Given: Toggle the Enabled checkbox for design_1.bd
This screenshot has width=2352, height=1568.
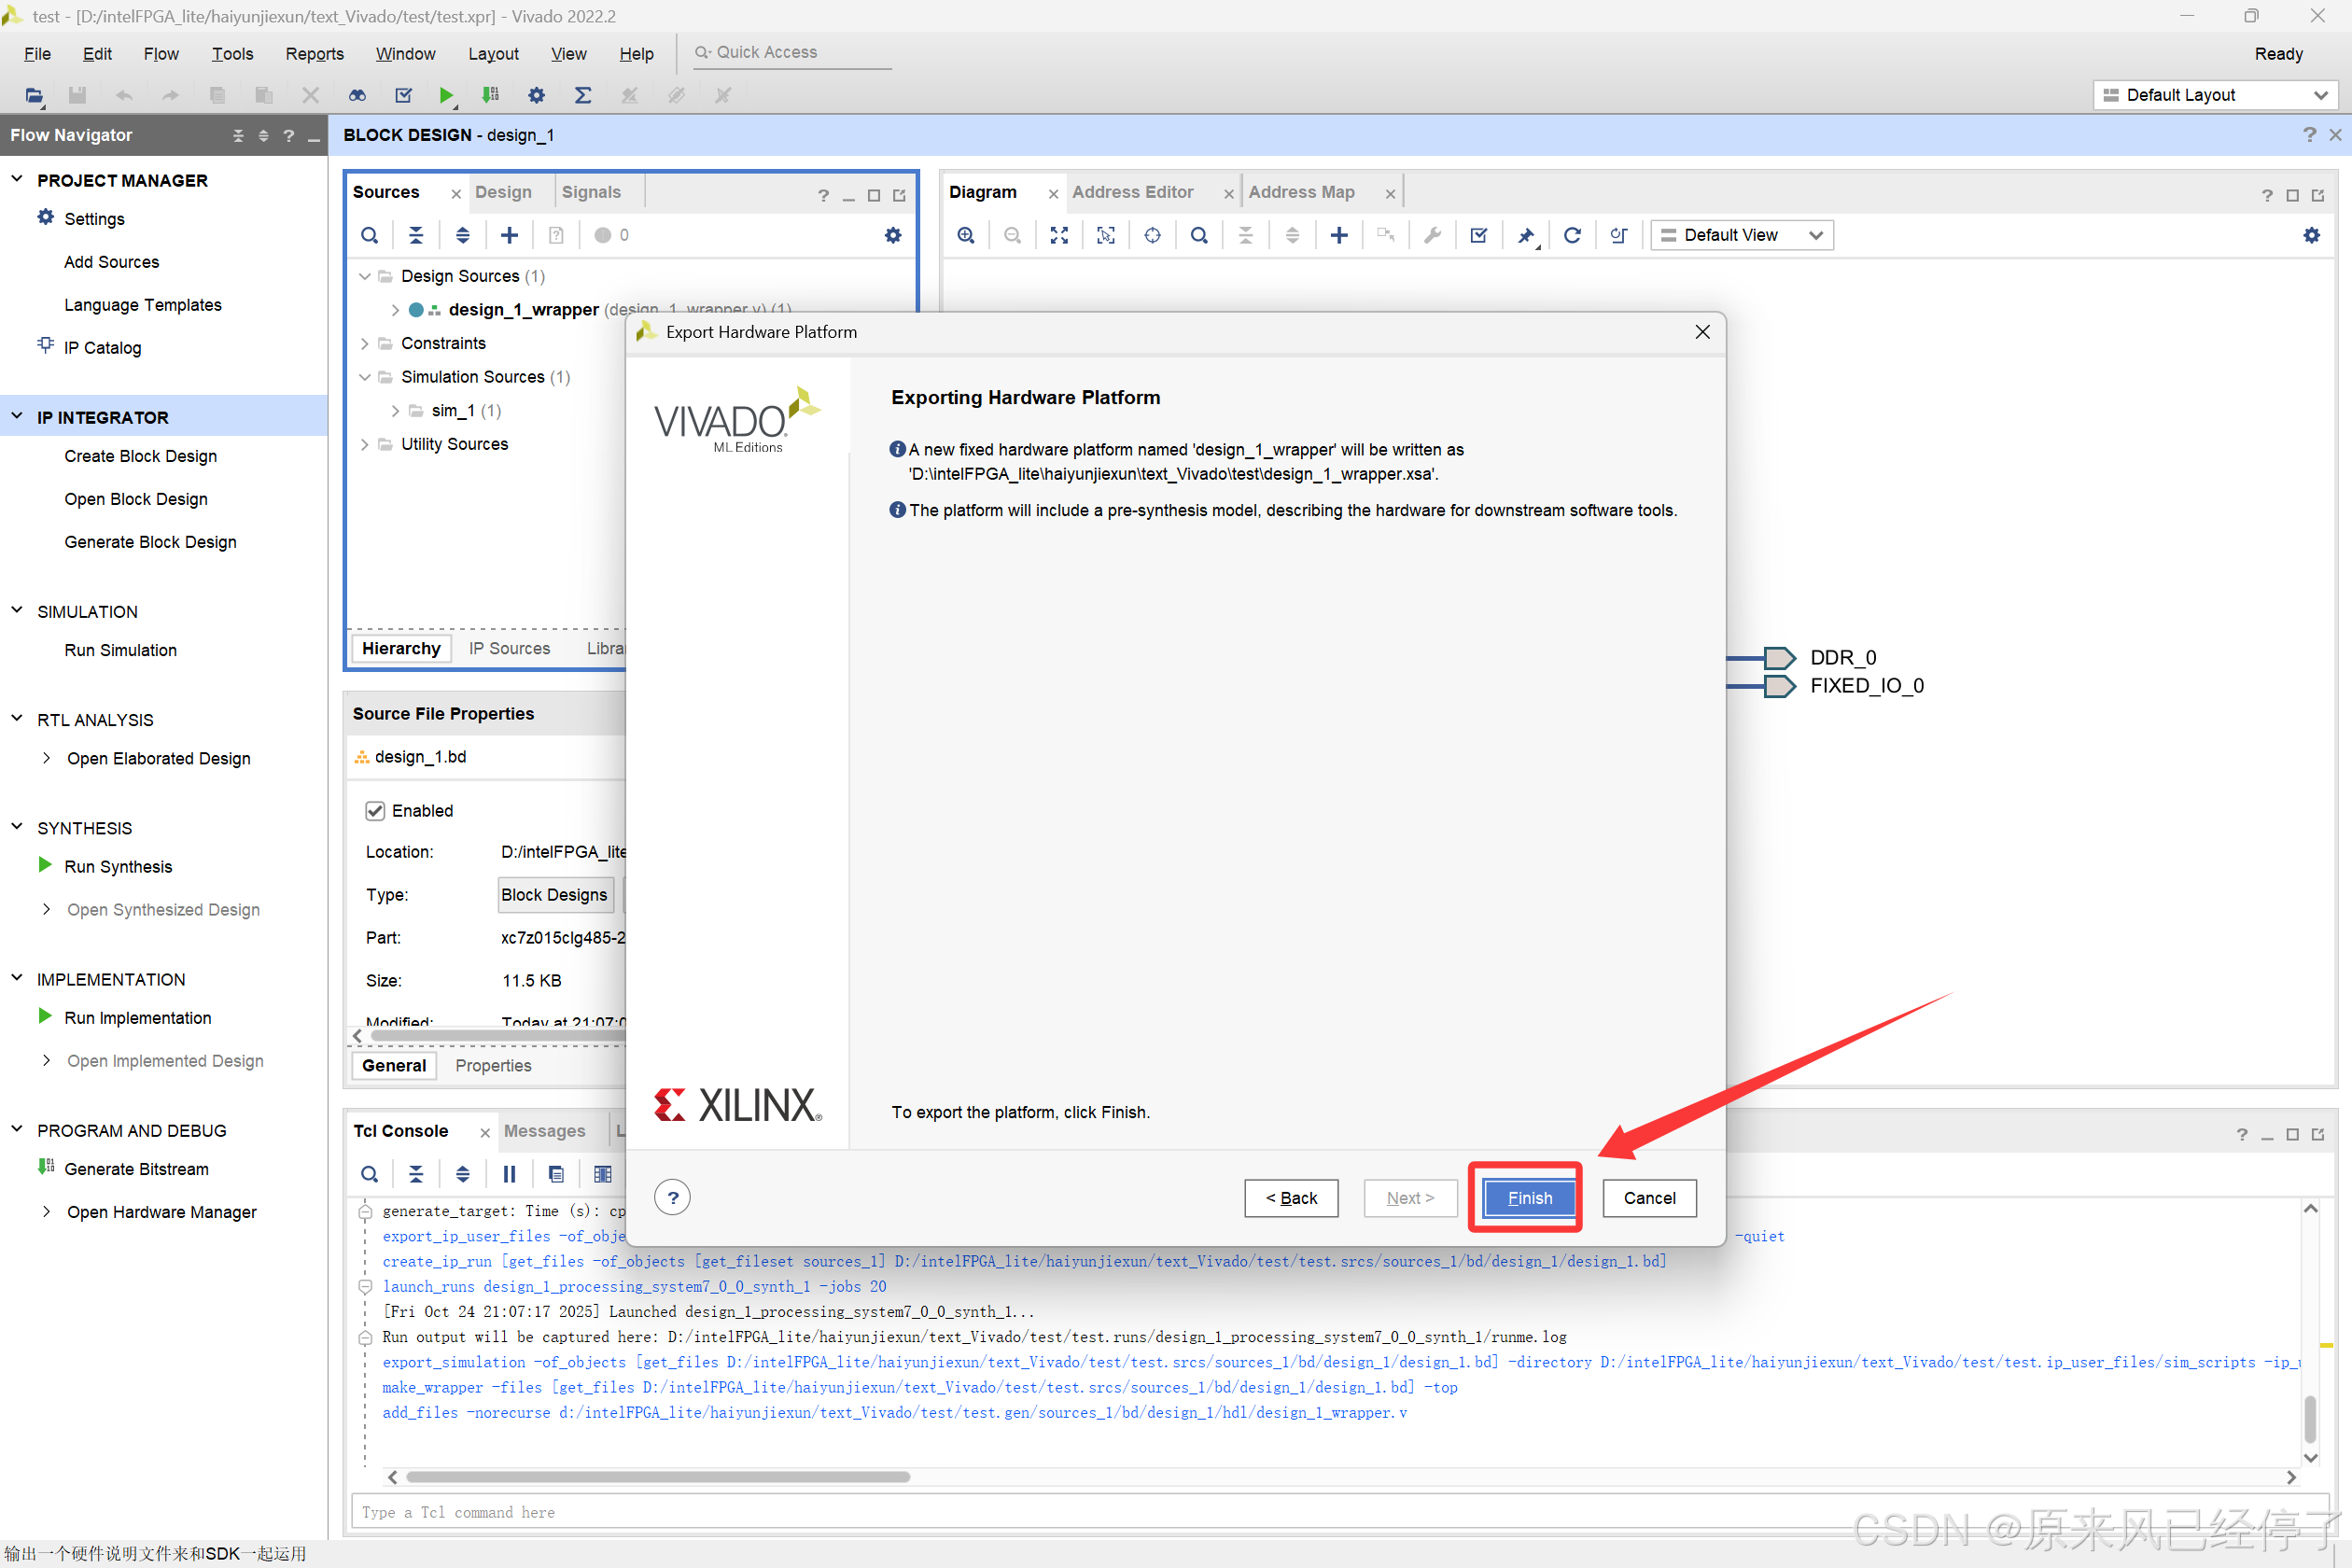Looking at the screenshot, I should click(x=375, y=810).
